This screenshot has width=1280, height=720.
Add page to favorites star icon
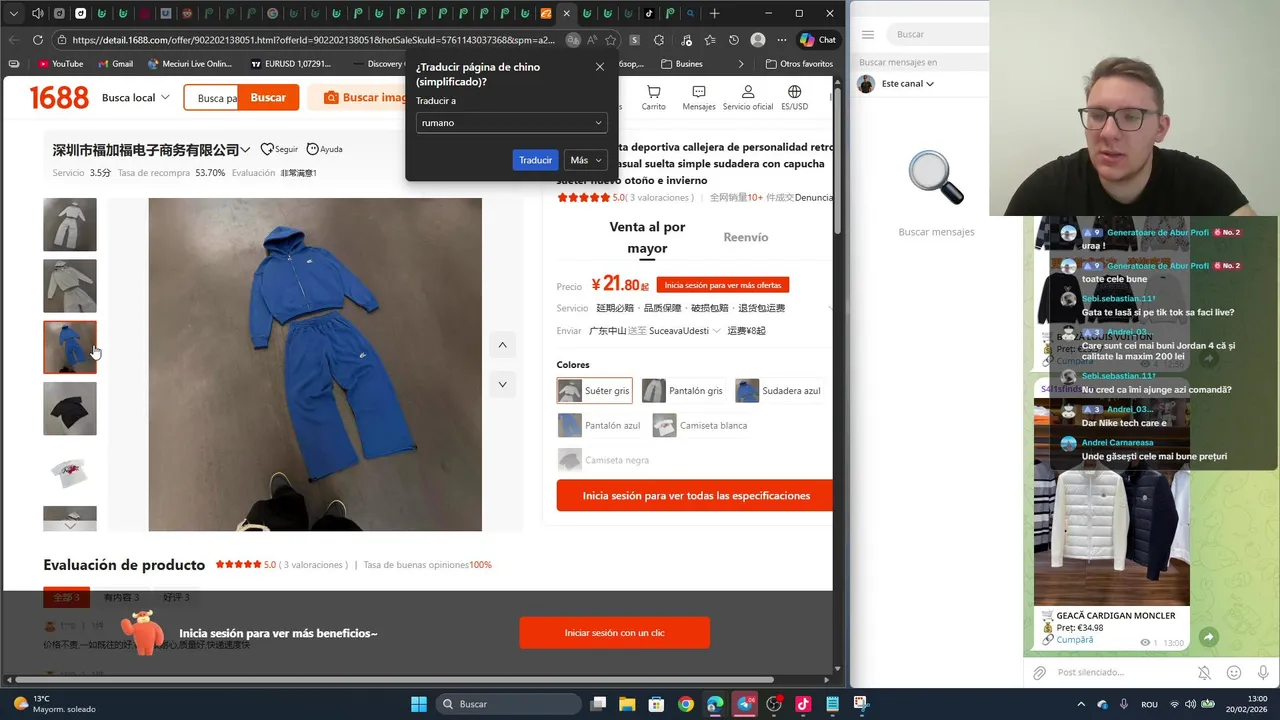[x=611, y=40]
